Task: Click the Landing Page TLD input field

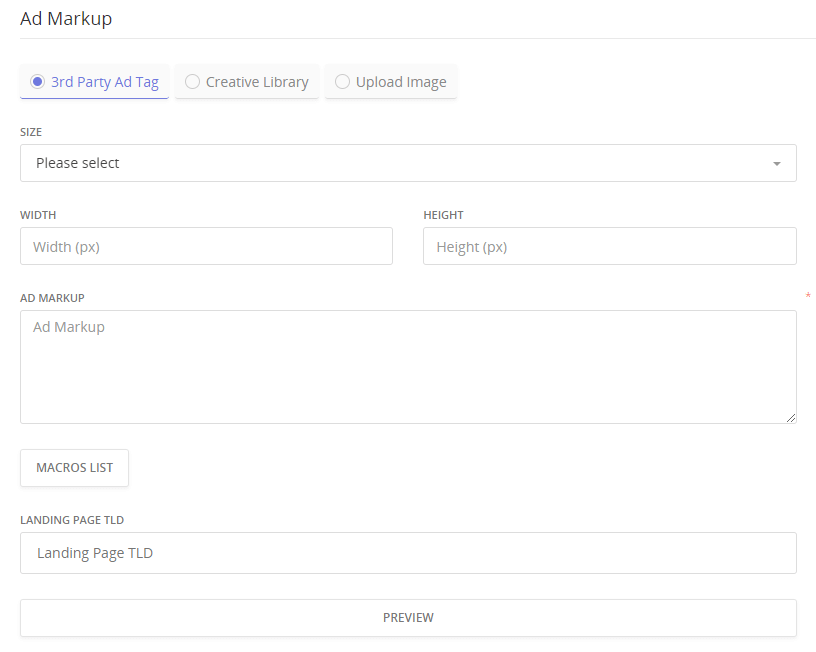Action: tap(408, 553)
